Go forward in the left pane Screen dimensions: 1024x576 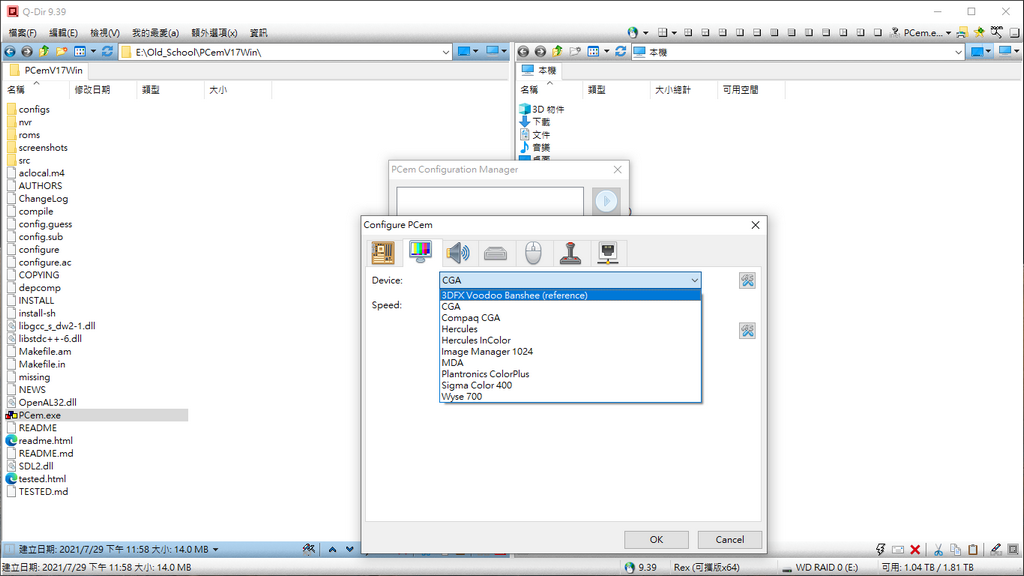pos(27,52)
